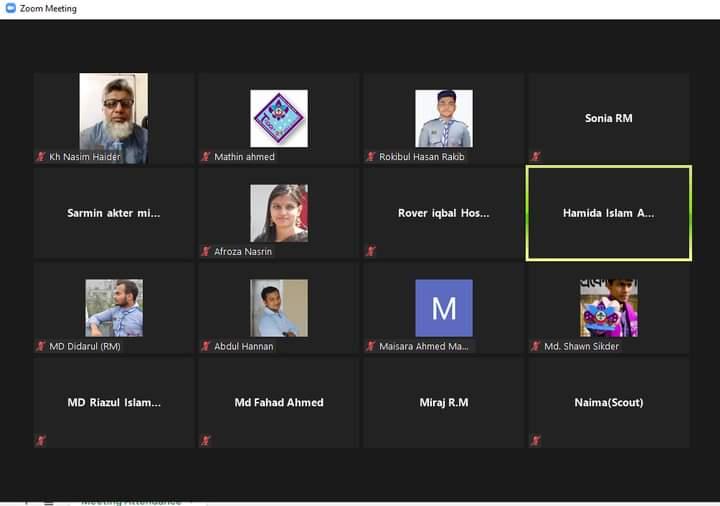The width and height of the screenshot is (720, 506).
Task: Click muted mic icon on Kh Nasim Haider
Action: click(41, 157)
